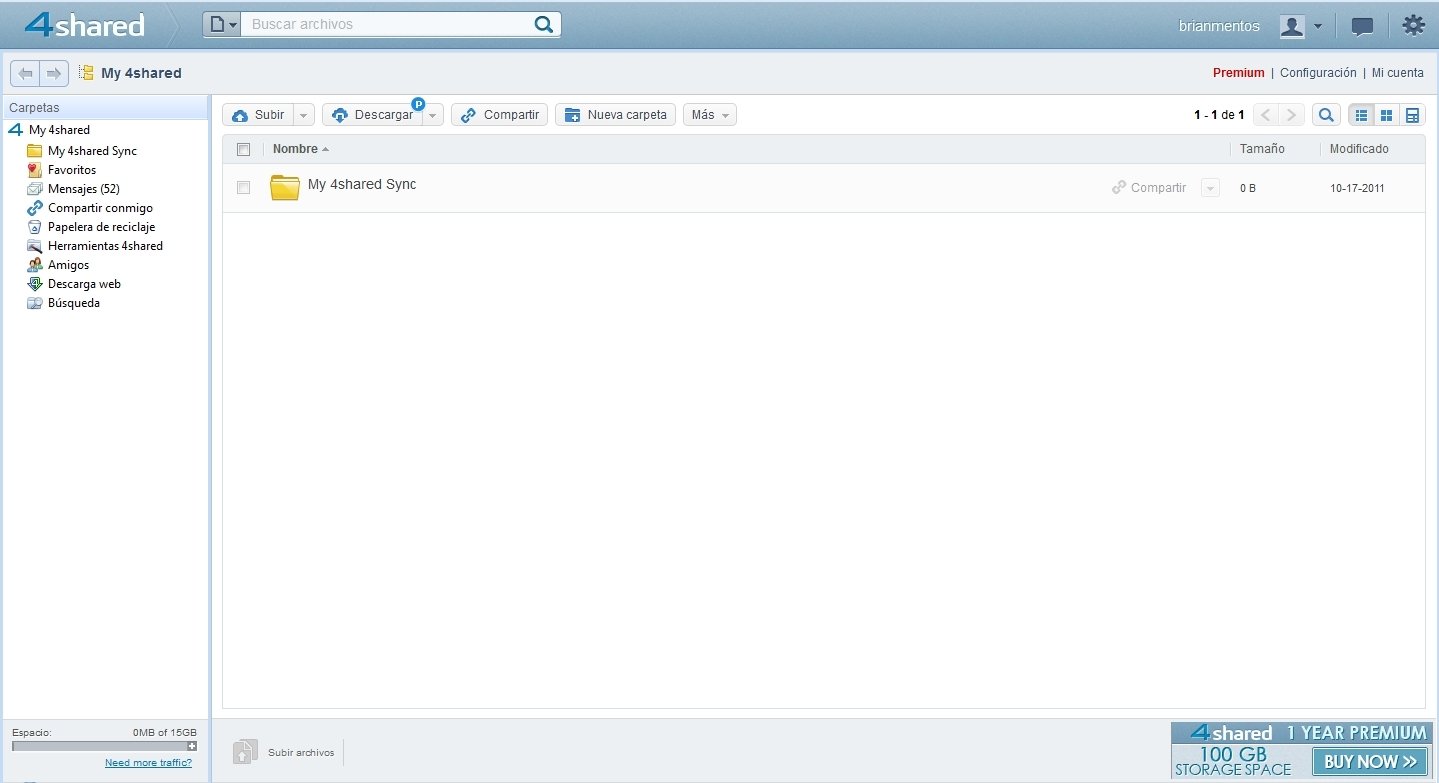Open the user avatar account menu
The width and height of the screenshot is (1439, 783).
pyautogui.click(x=1301, y=26)
